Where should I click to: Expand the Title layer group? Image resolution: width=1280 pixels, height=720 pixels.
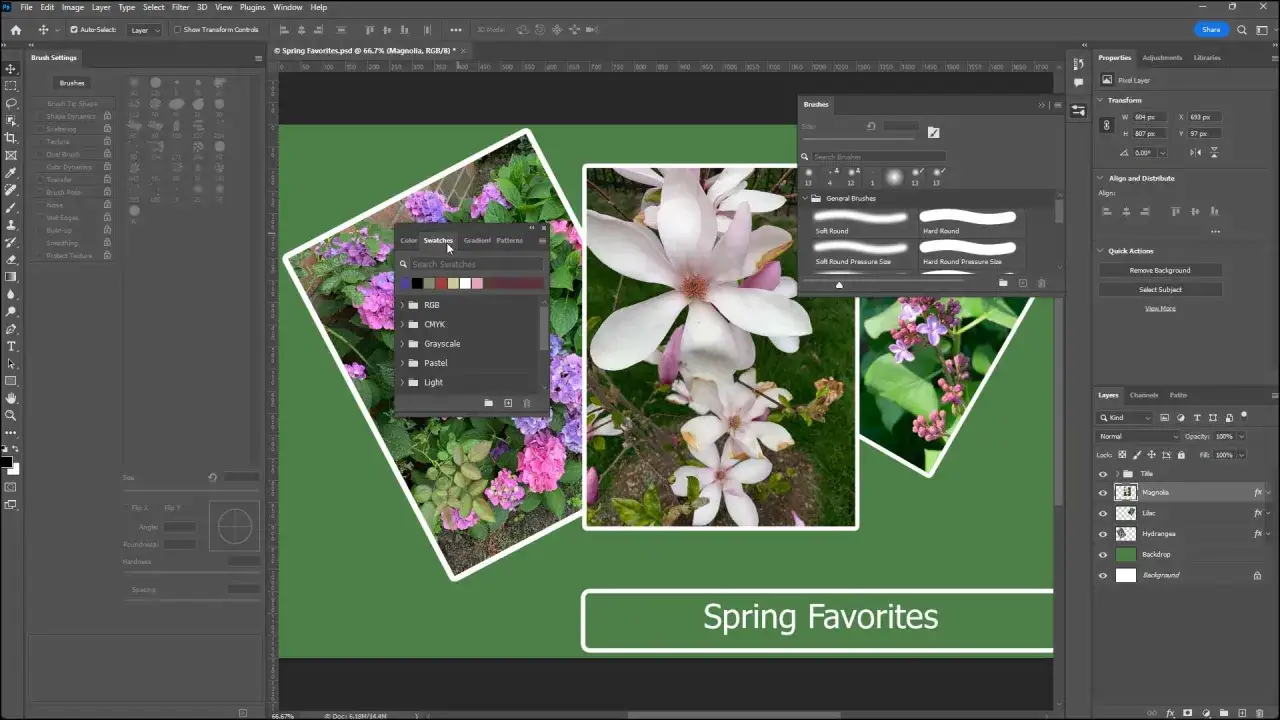pyautogui.click(x=1118, y=473)
